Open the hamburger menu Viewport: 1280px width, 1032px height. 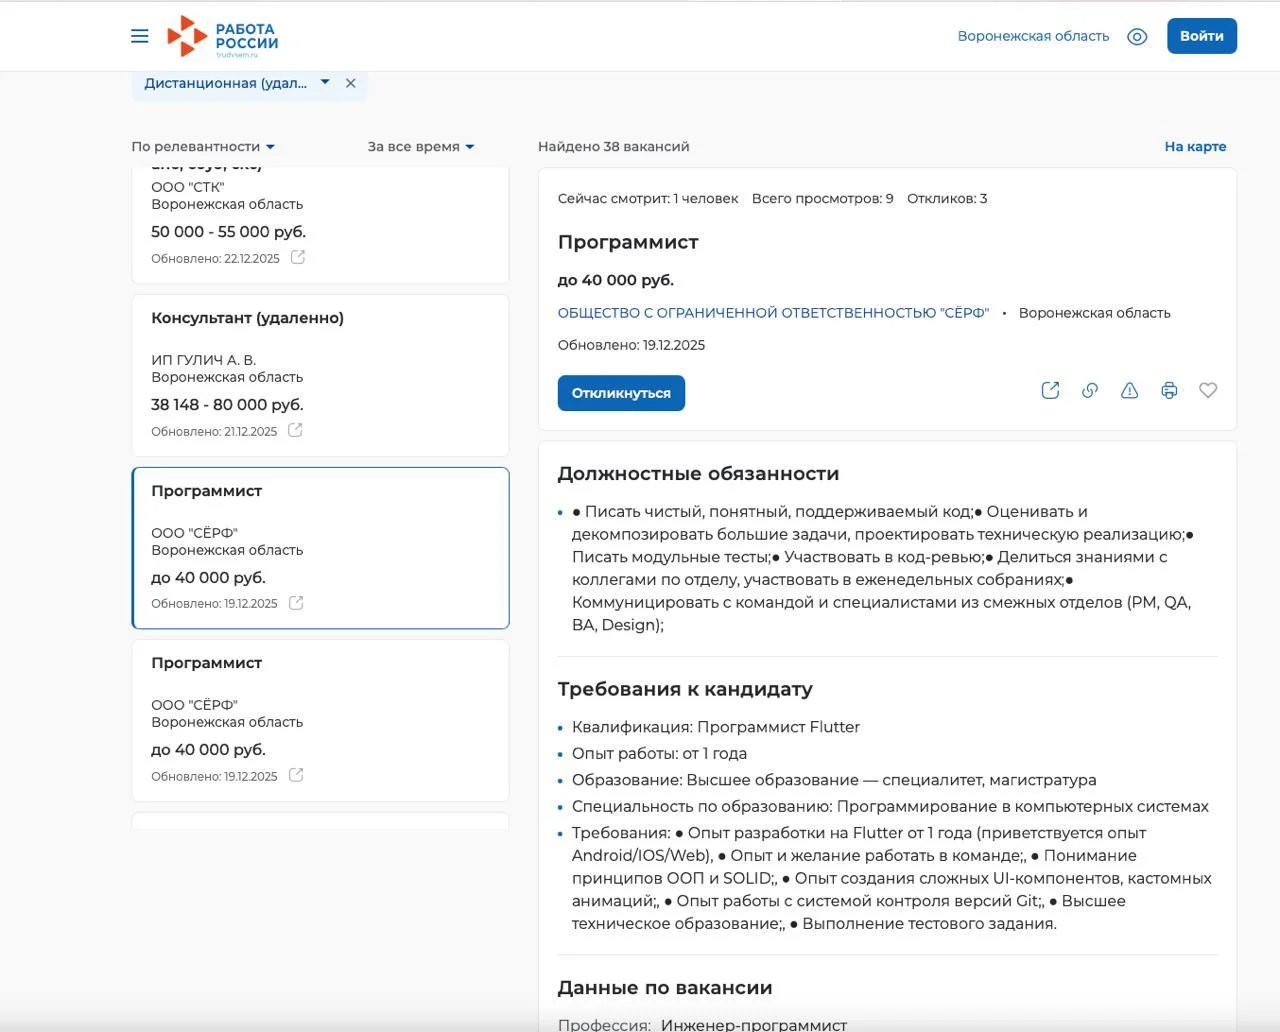(140, 36)
